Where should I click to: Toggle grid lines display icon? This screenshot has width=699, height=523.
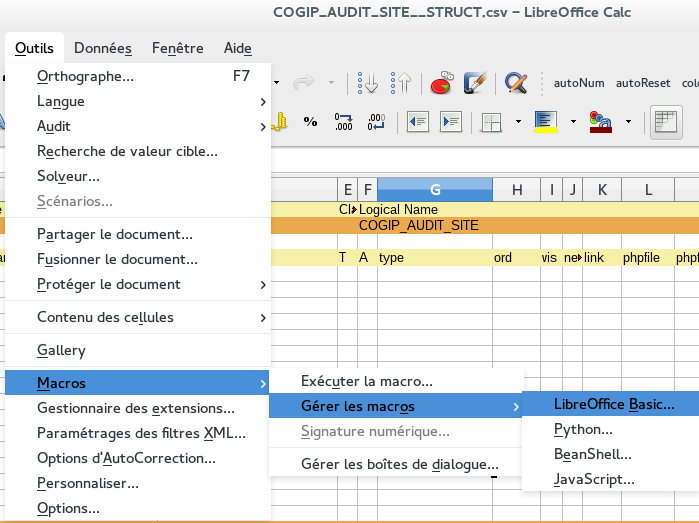[x=666, y=122]
